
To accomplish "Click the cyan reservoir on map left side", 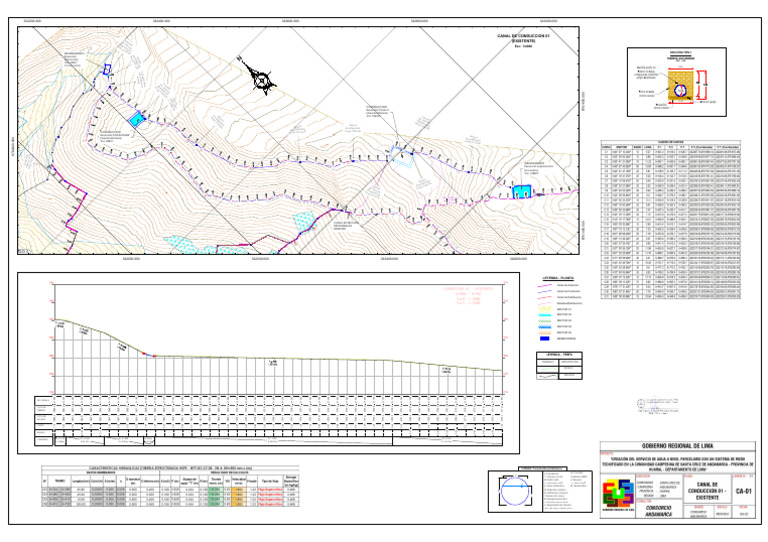I will pos(137,119).
